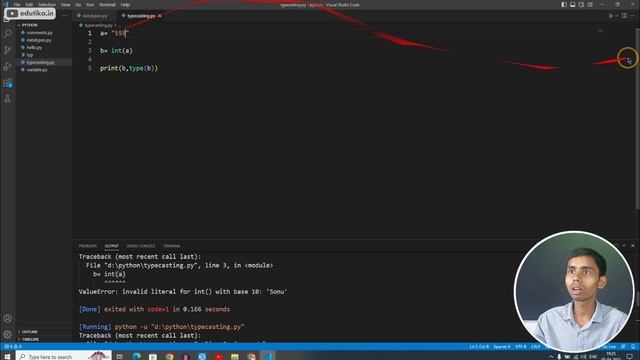This screenshot has width=640, height=360.
Task: Select the OUTPUT panel tab
Action: (111, 246)
